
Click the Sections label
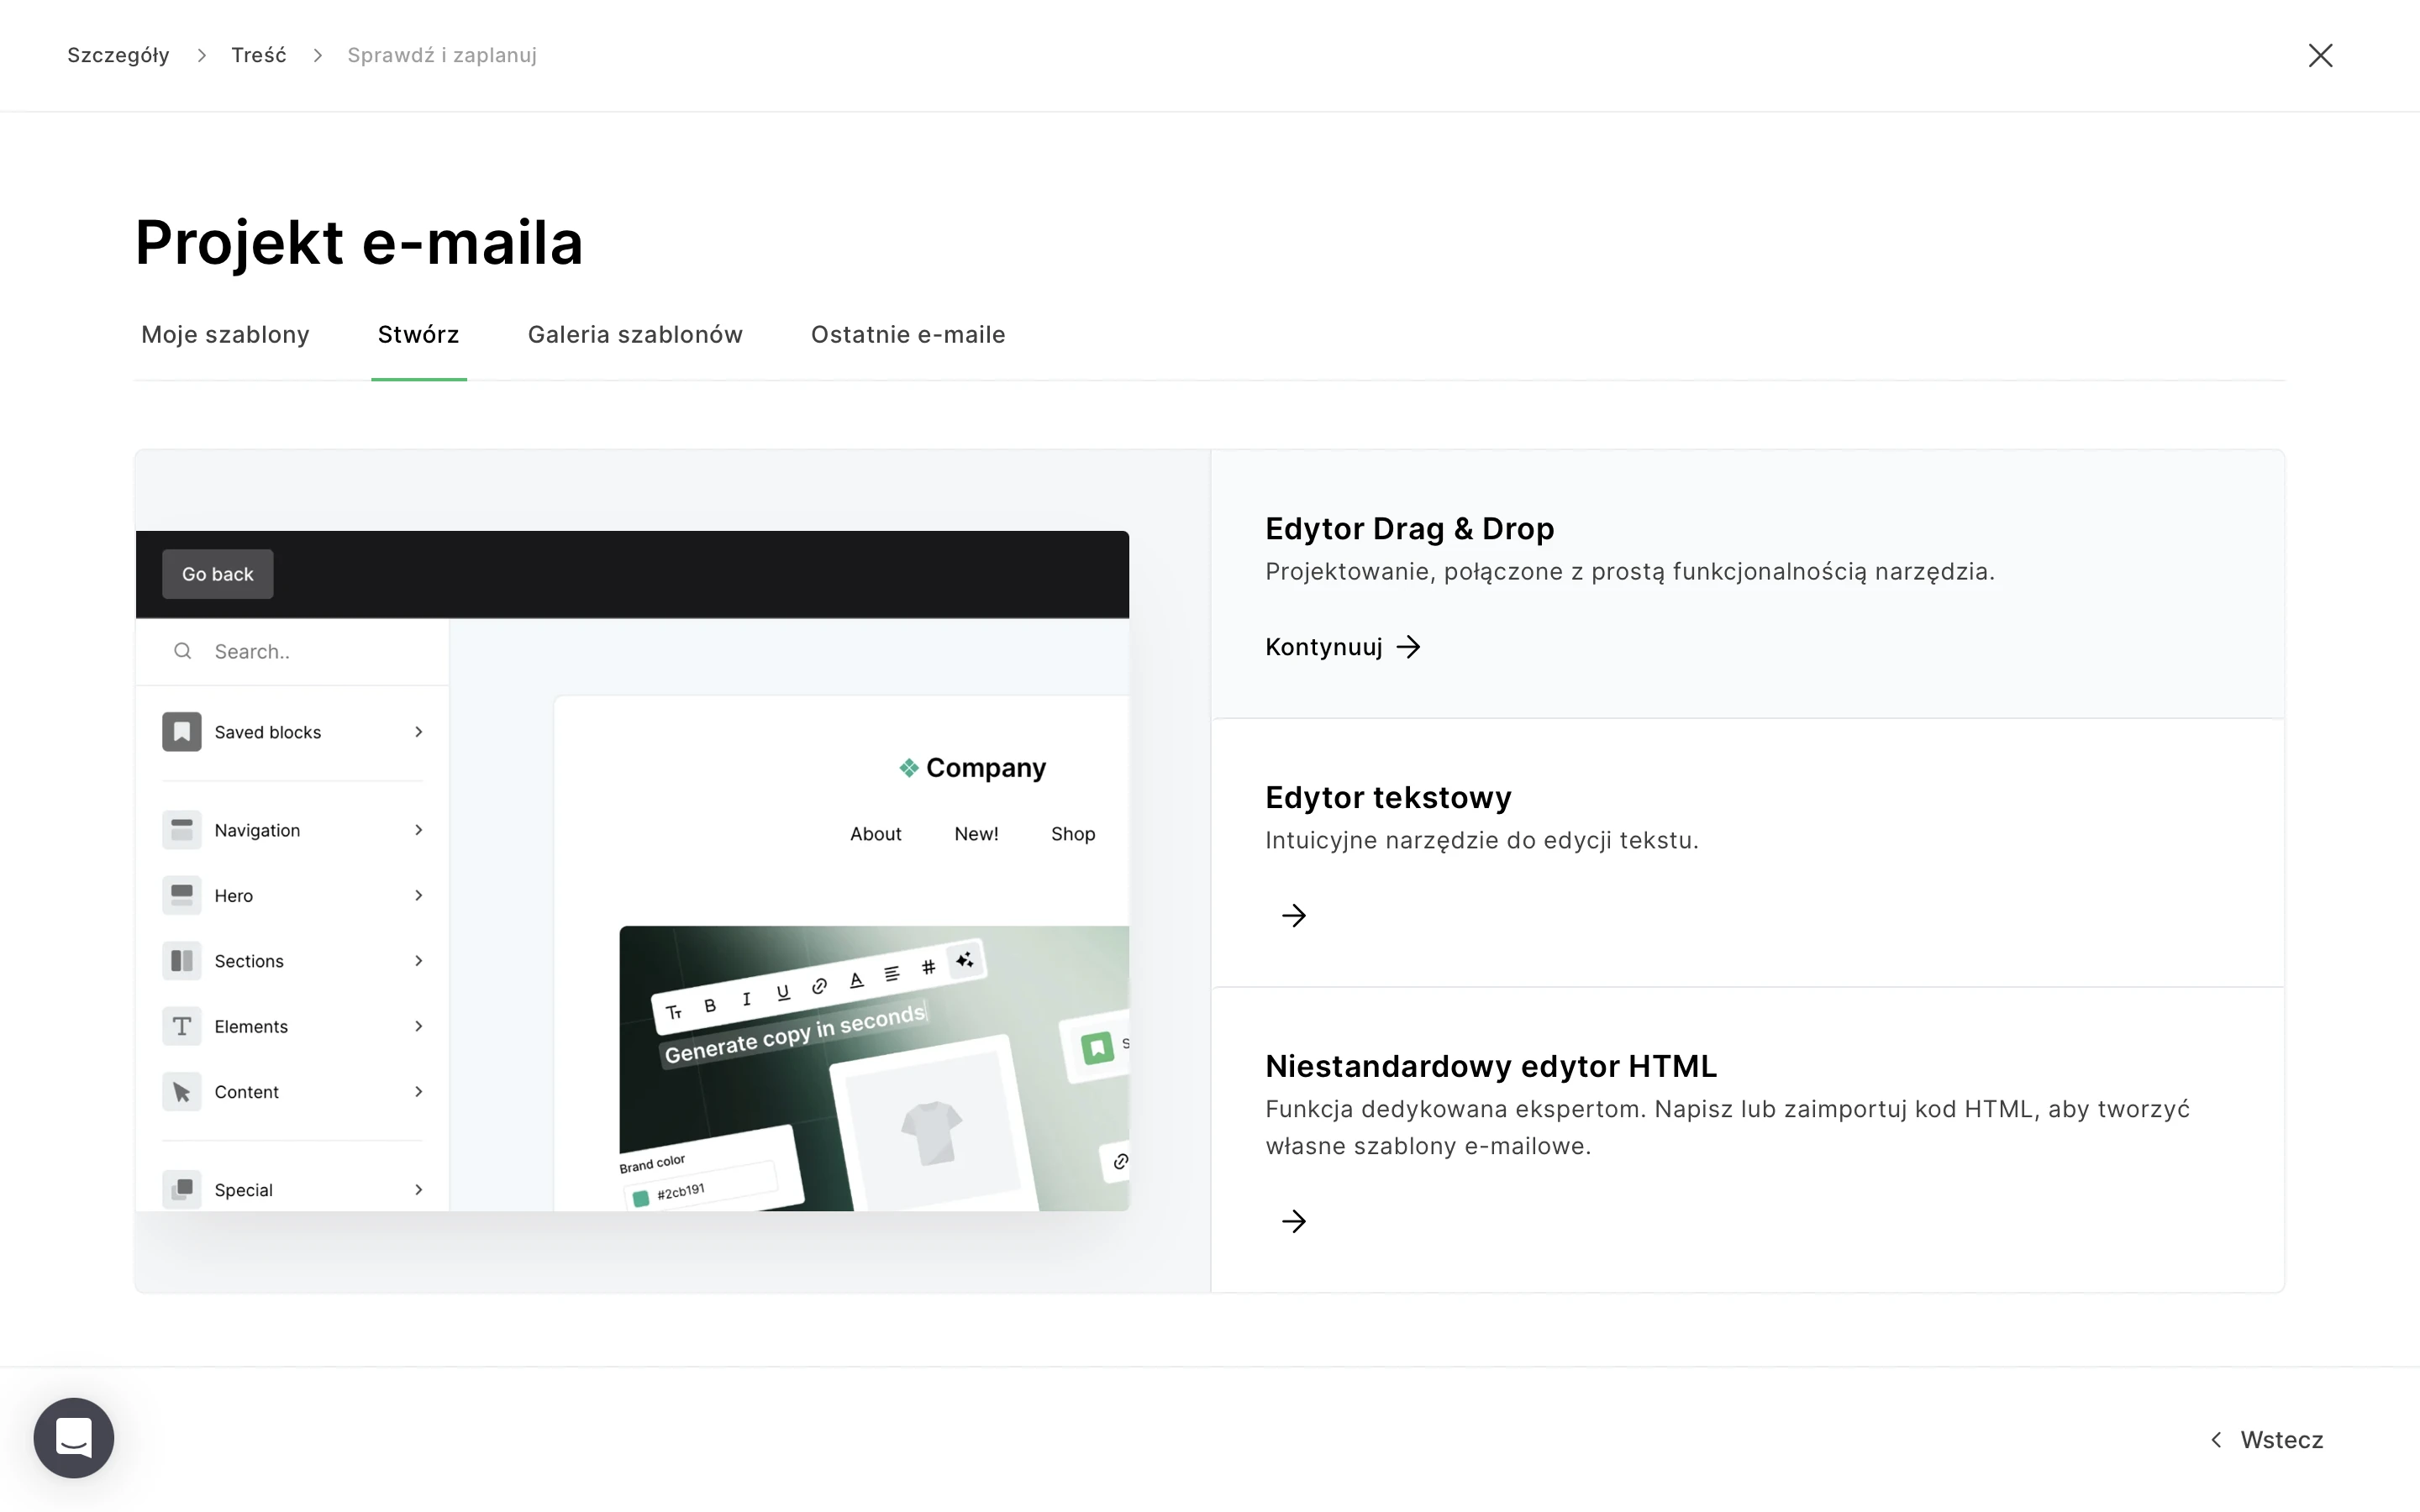coord(249,961)
